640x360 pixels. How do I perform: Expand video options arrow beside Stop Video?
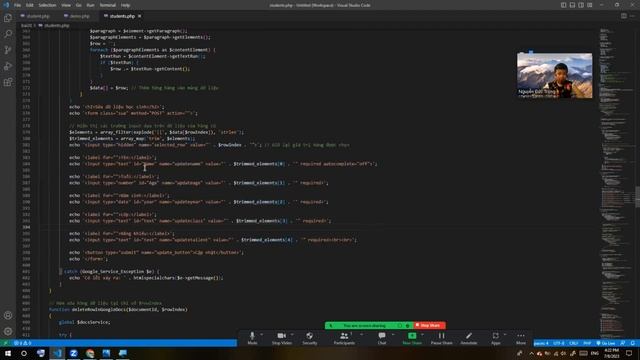(x=292, y=334)
